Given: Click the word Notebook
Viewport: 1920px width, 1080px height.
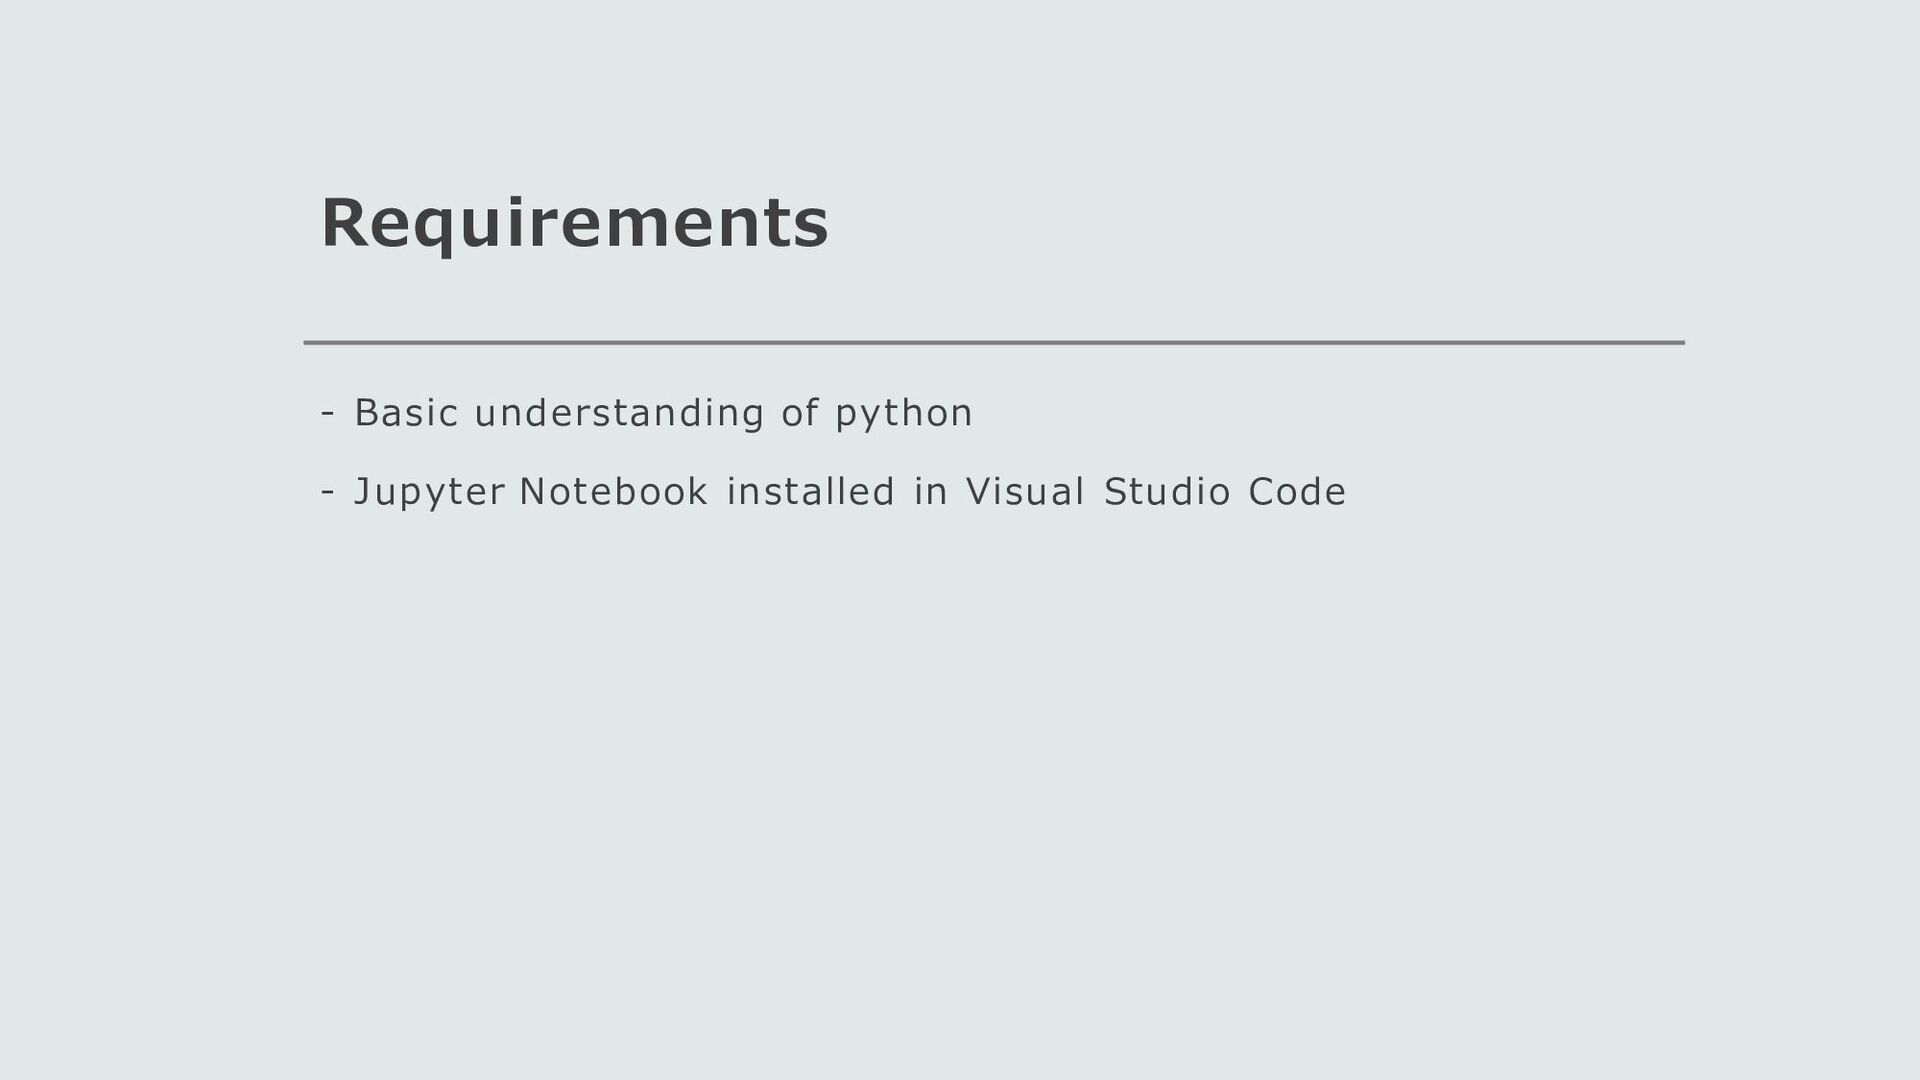Looking at the screenshot, I should point(613,492).
